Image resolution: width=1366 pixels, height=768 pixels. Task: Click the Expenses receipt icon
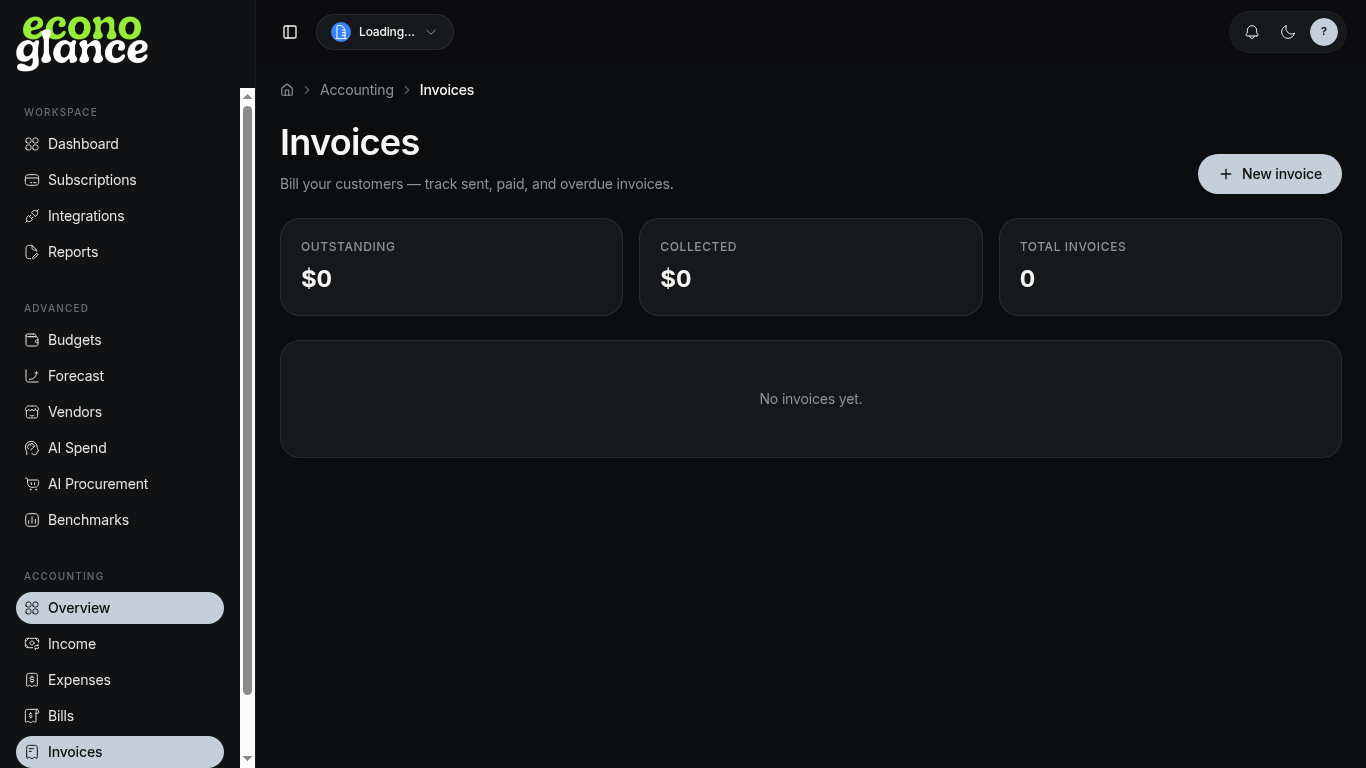click(32, 680)
